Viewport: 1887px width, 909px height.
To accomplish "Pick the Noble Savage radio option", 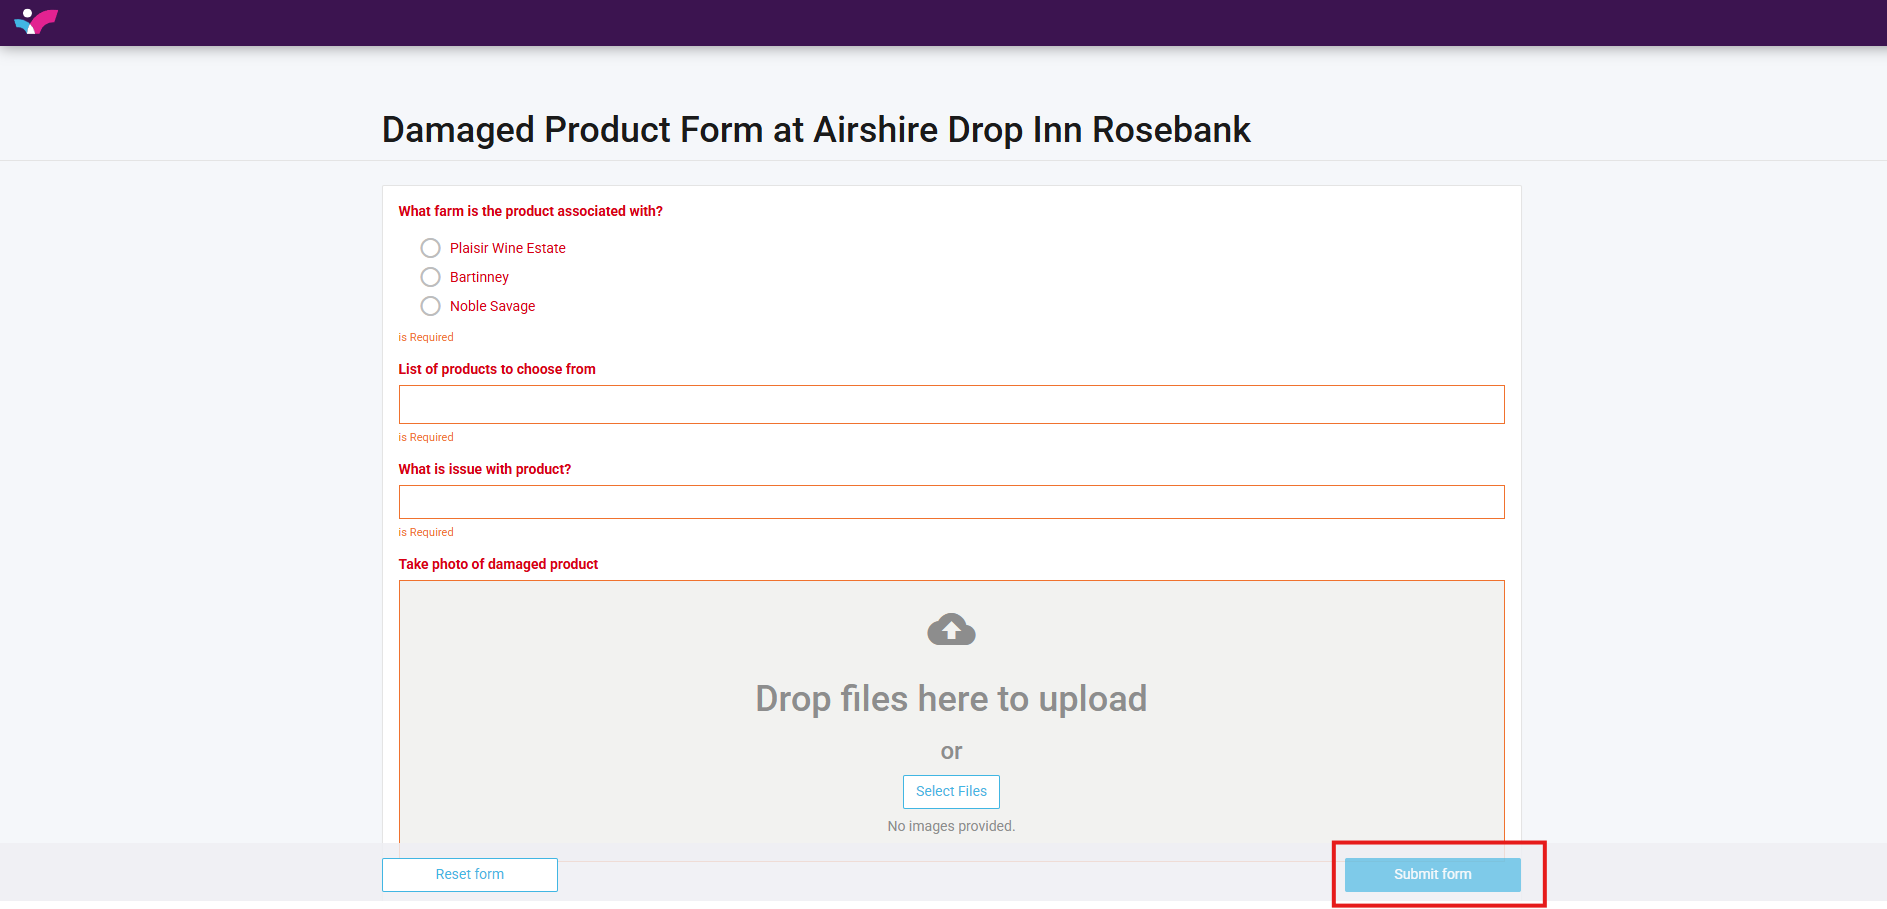I will pyautogui.click(x=431, y=306).
